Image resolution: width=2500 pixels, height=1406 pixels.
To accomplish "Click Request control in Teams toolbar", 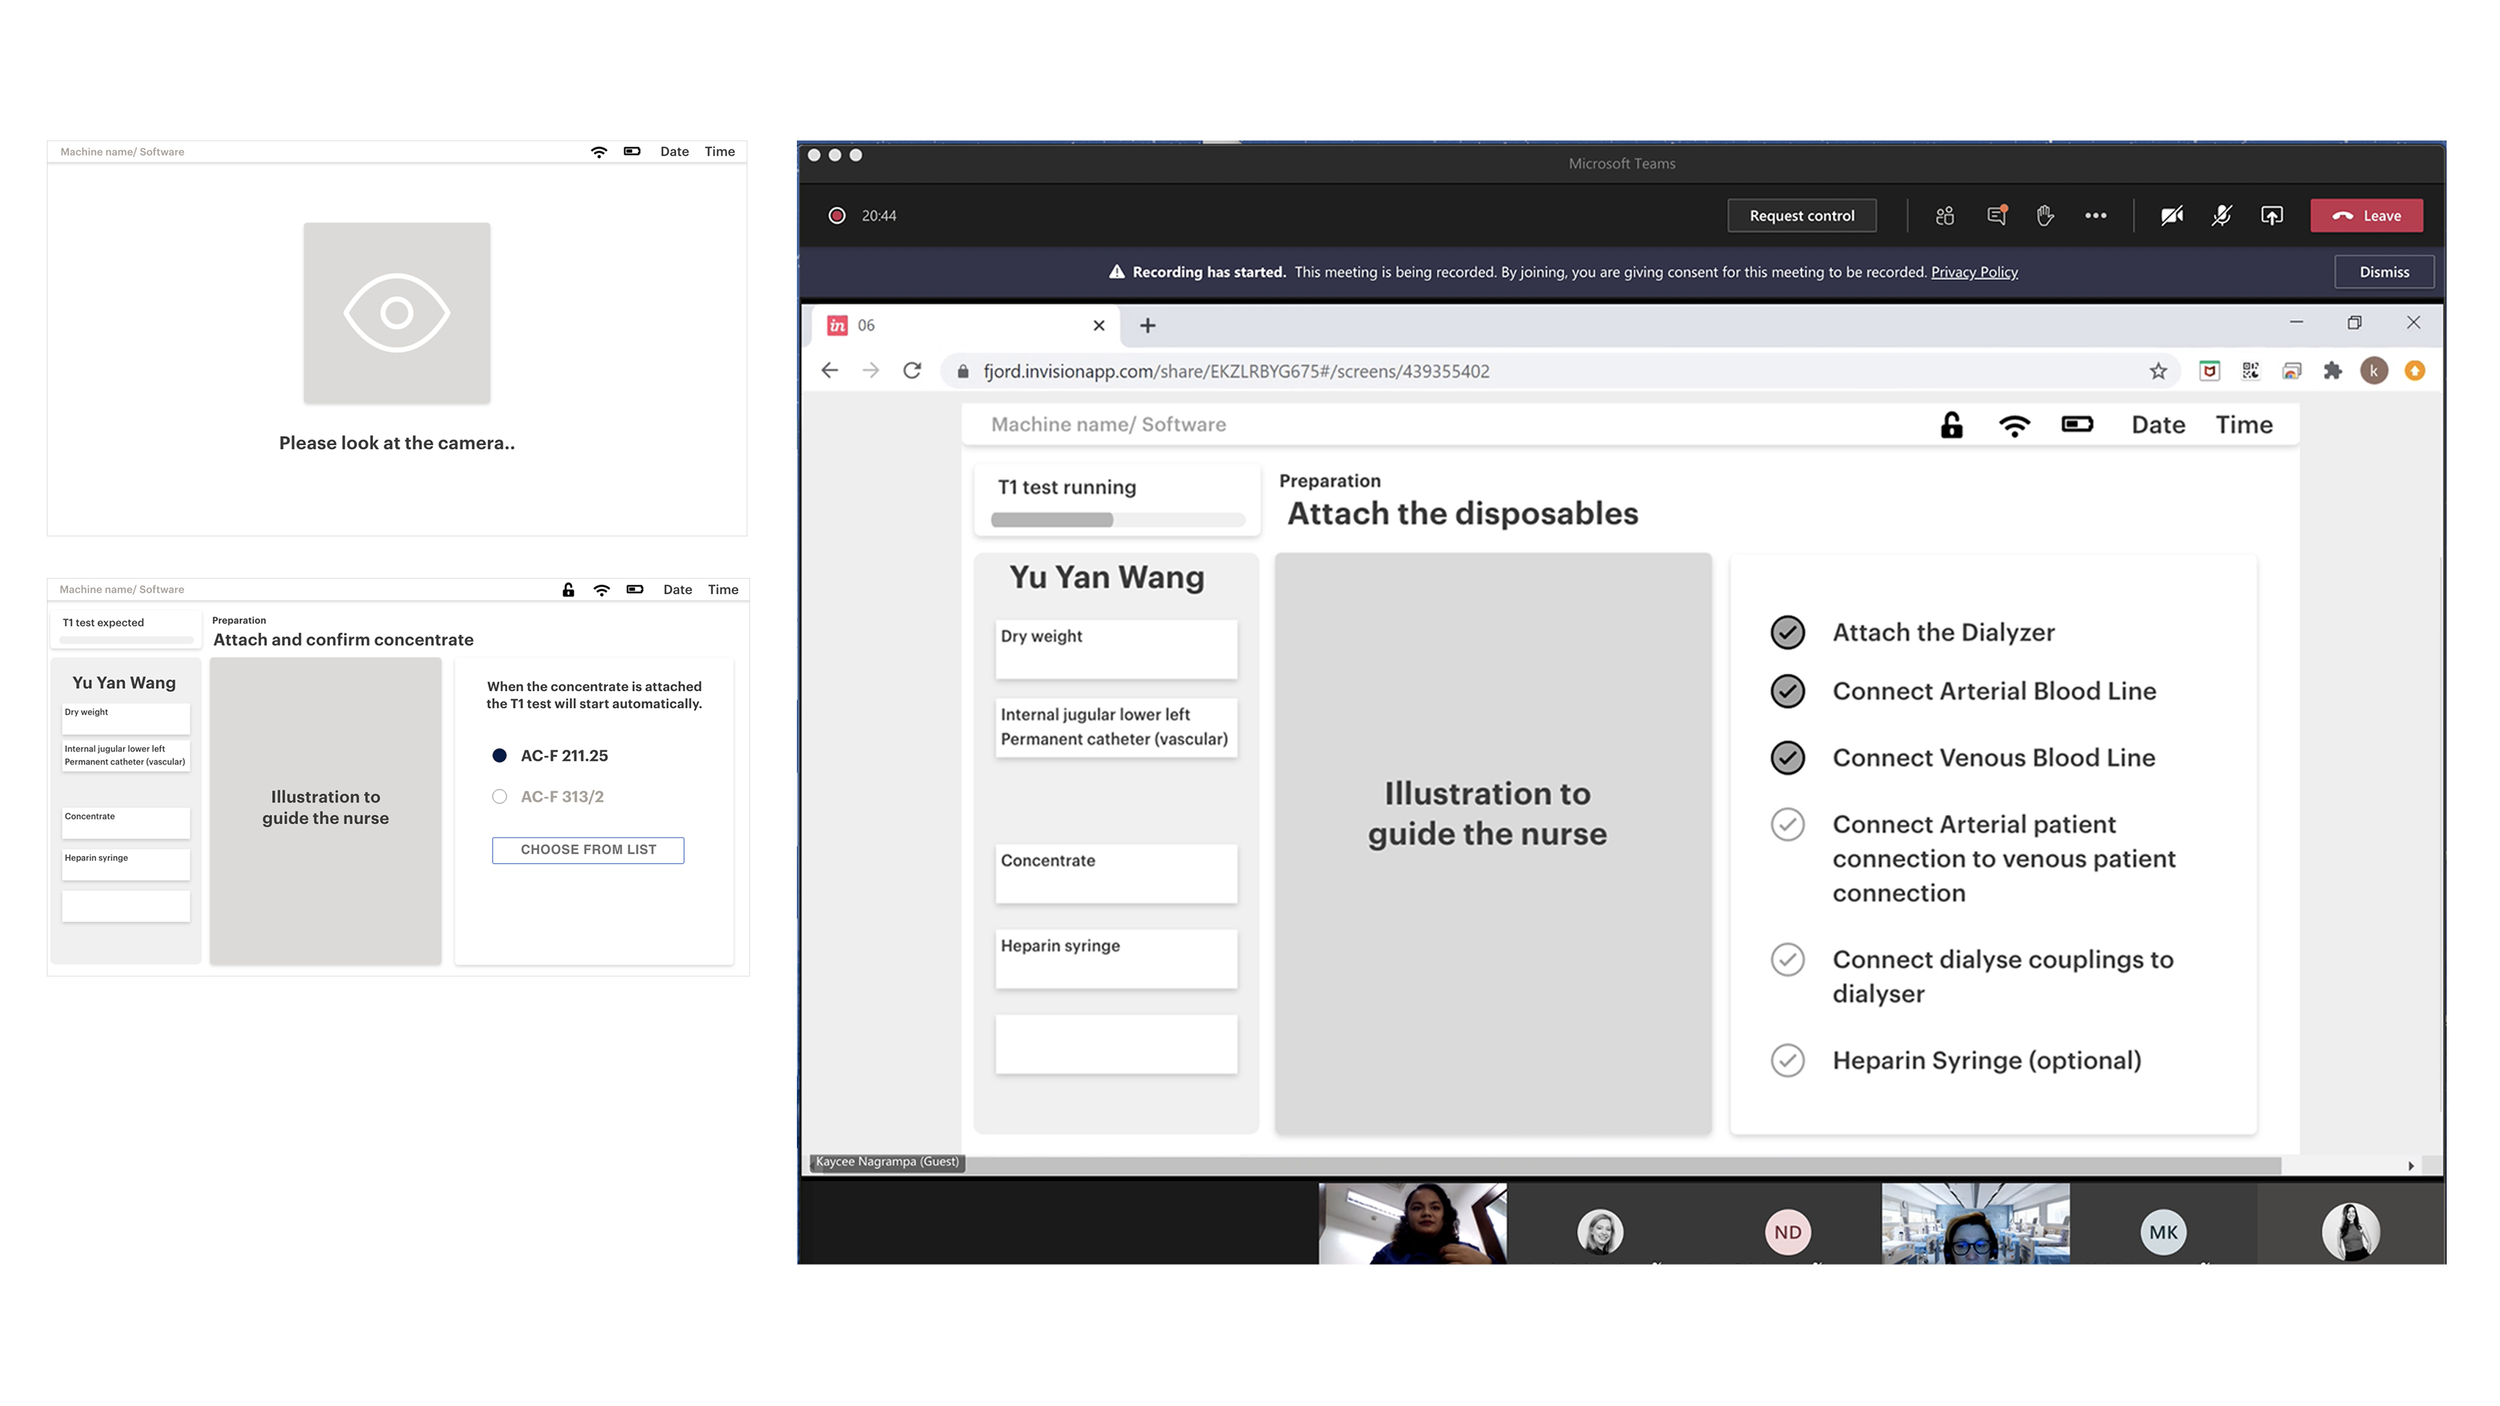I will pos(1801,215).
